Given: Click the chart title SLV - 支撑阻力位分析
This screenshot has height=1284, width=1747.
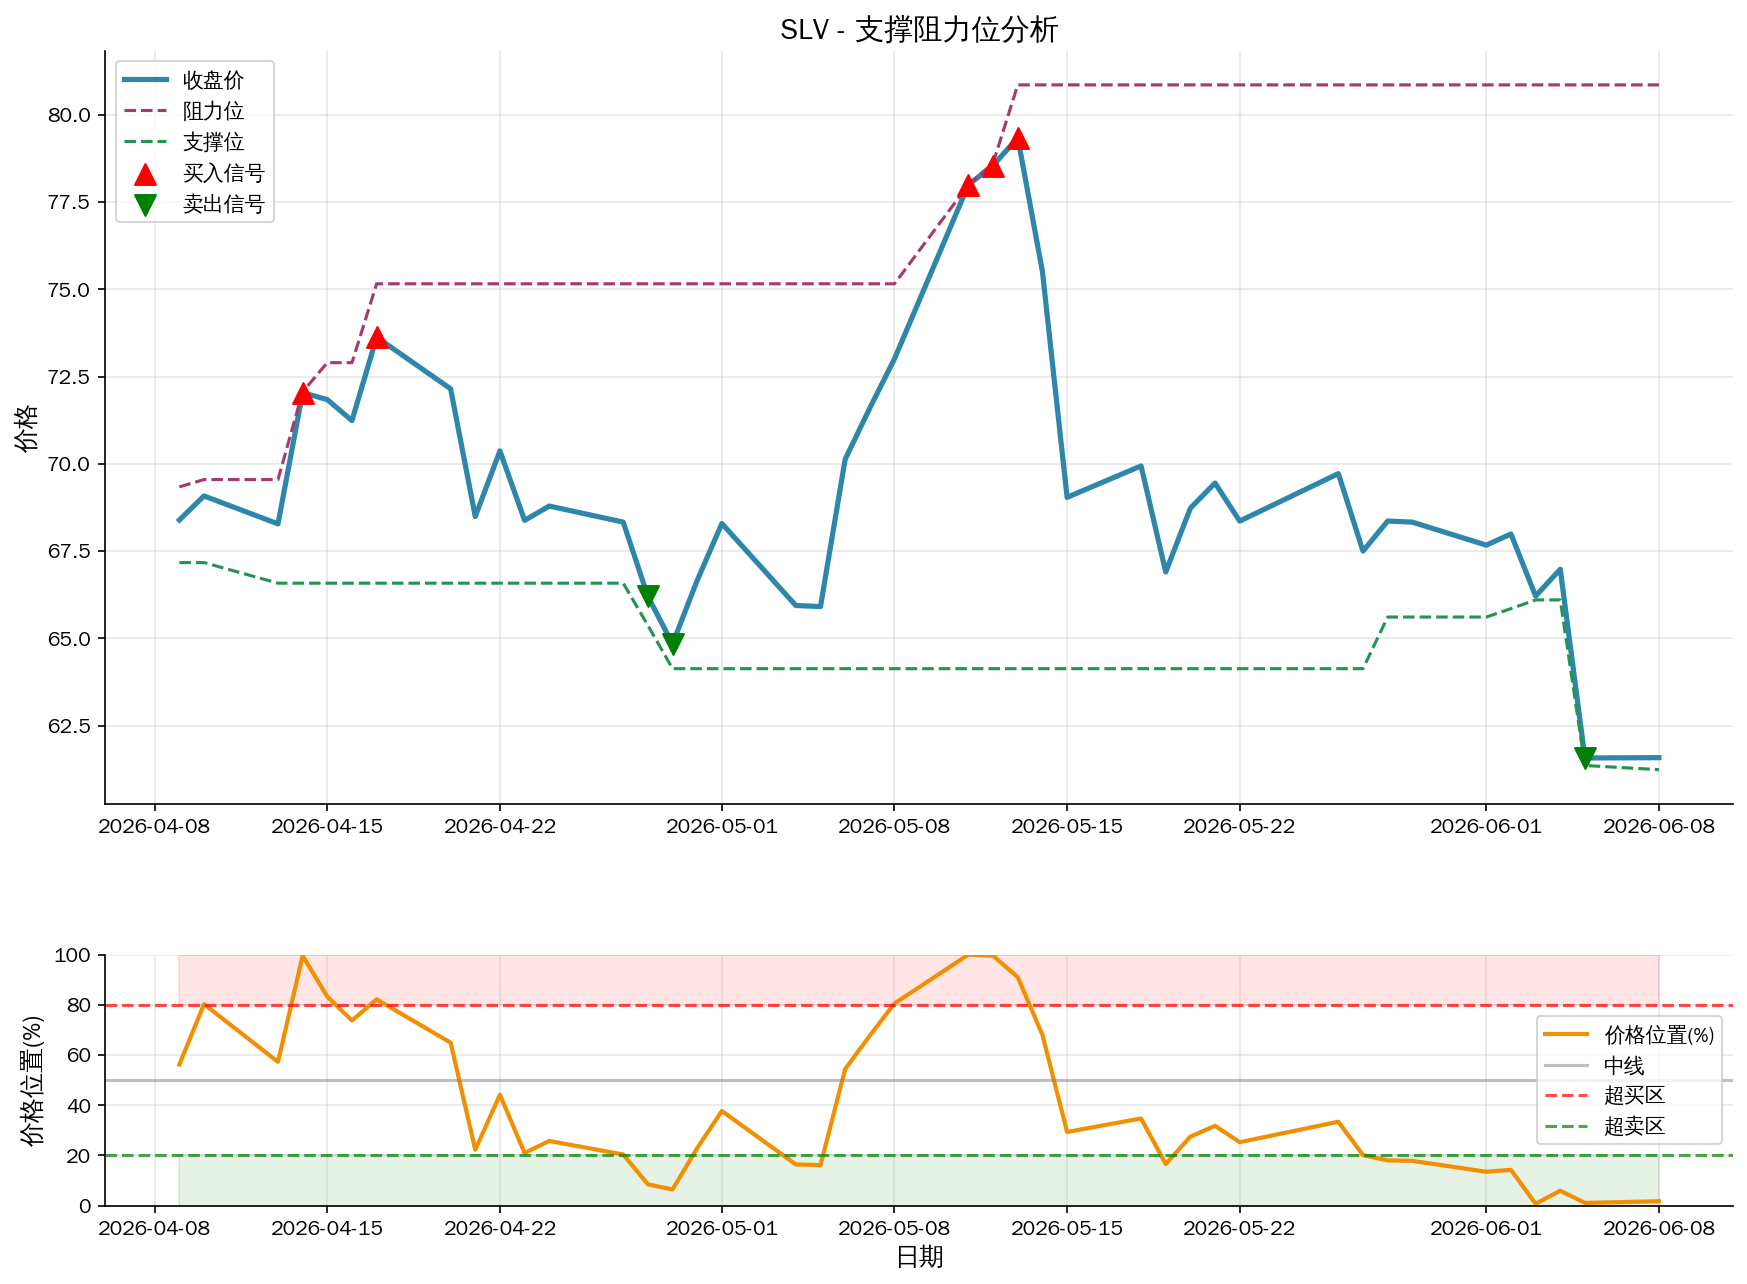Looking at the screenshot, I should click(x=919, y=30).
